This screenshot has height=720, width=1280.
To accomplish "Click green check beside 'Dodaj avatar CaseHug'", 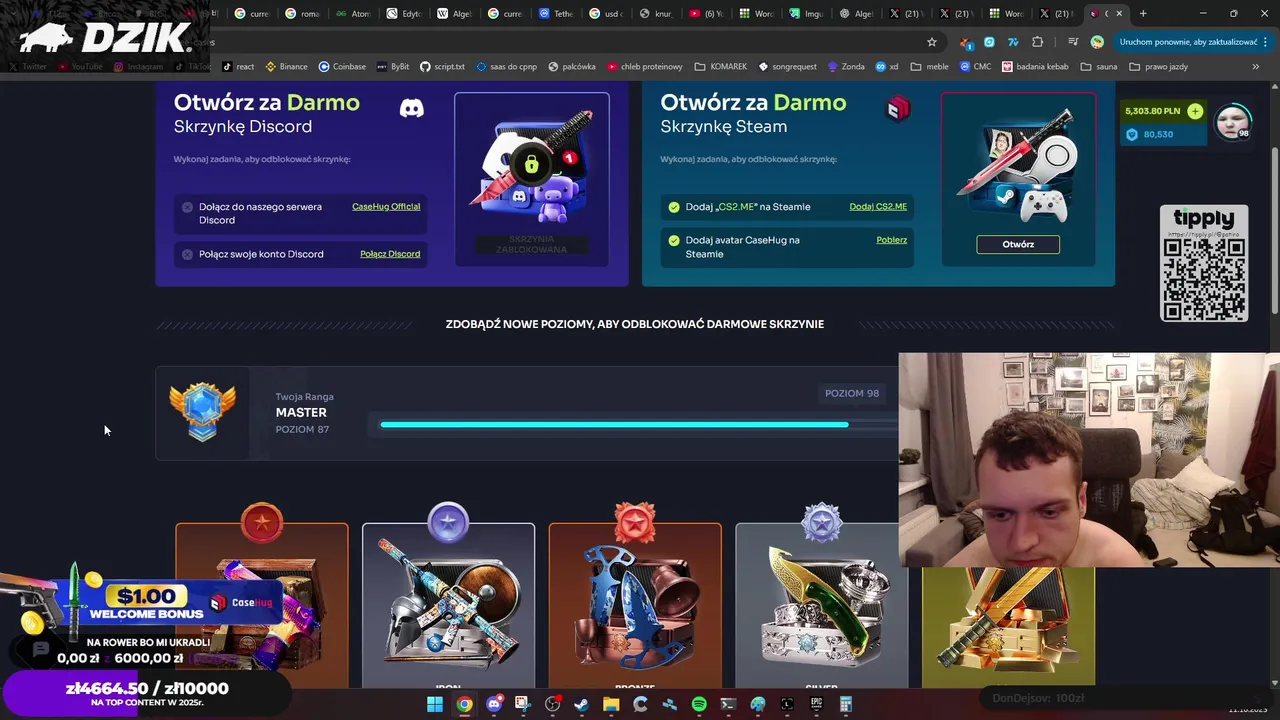I will coord(674,240).
